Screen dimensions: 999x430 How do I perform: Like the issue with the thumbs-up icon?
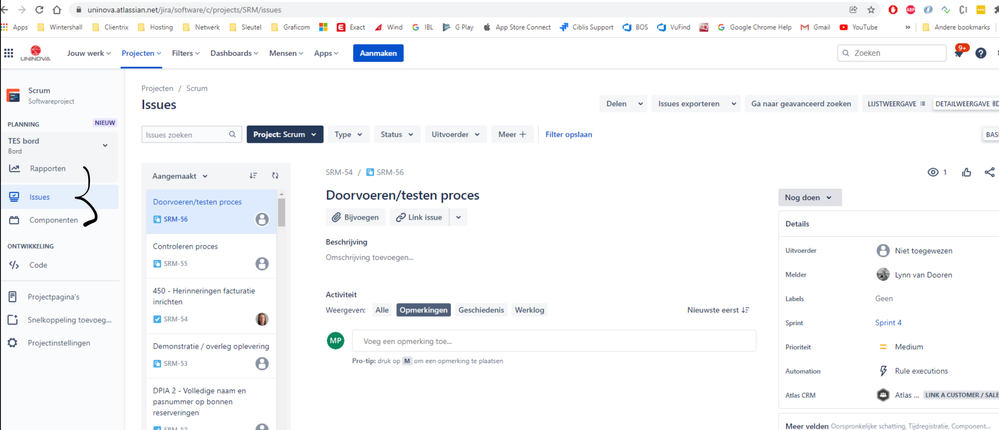pos(967,172)
